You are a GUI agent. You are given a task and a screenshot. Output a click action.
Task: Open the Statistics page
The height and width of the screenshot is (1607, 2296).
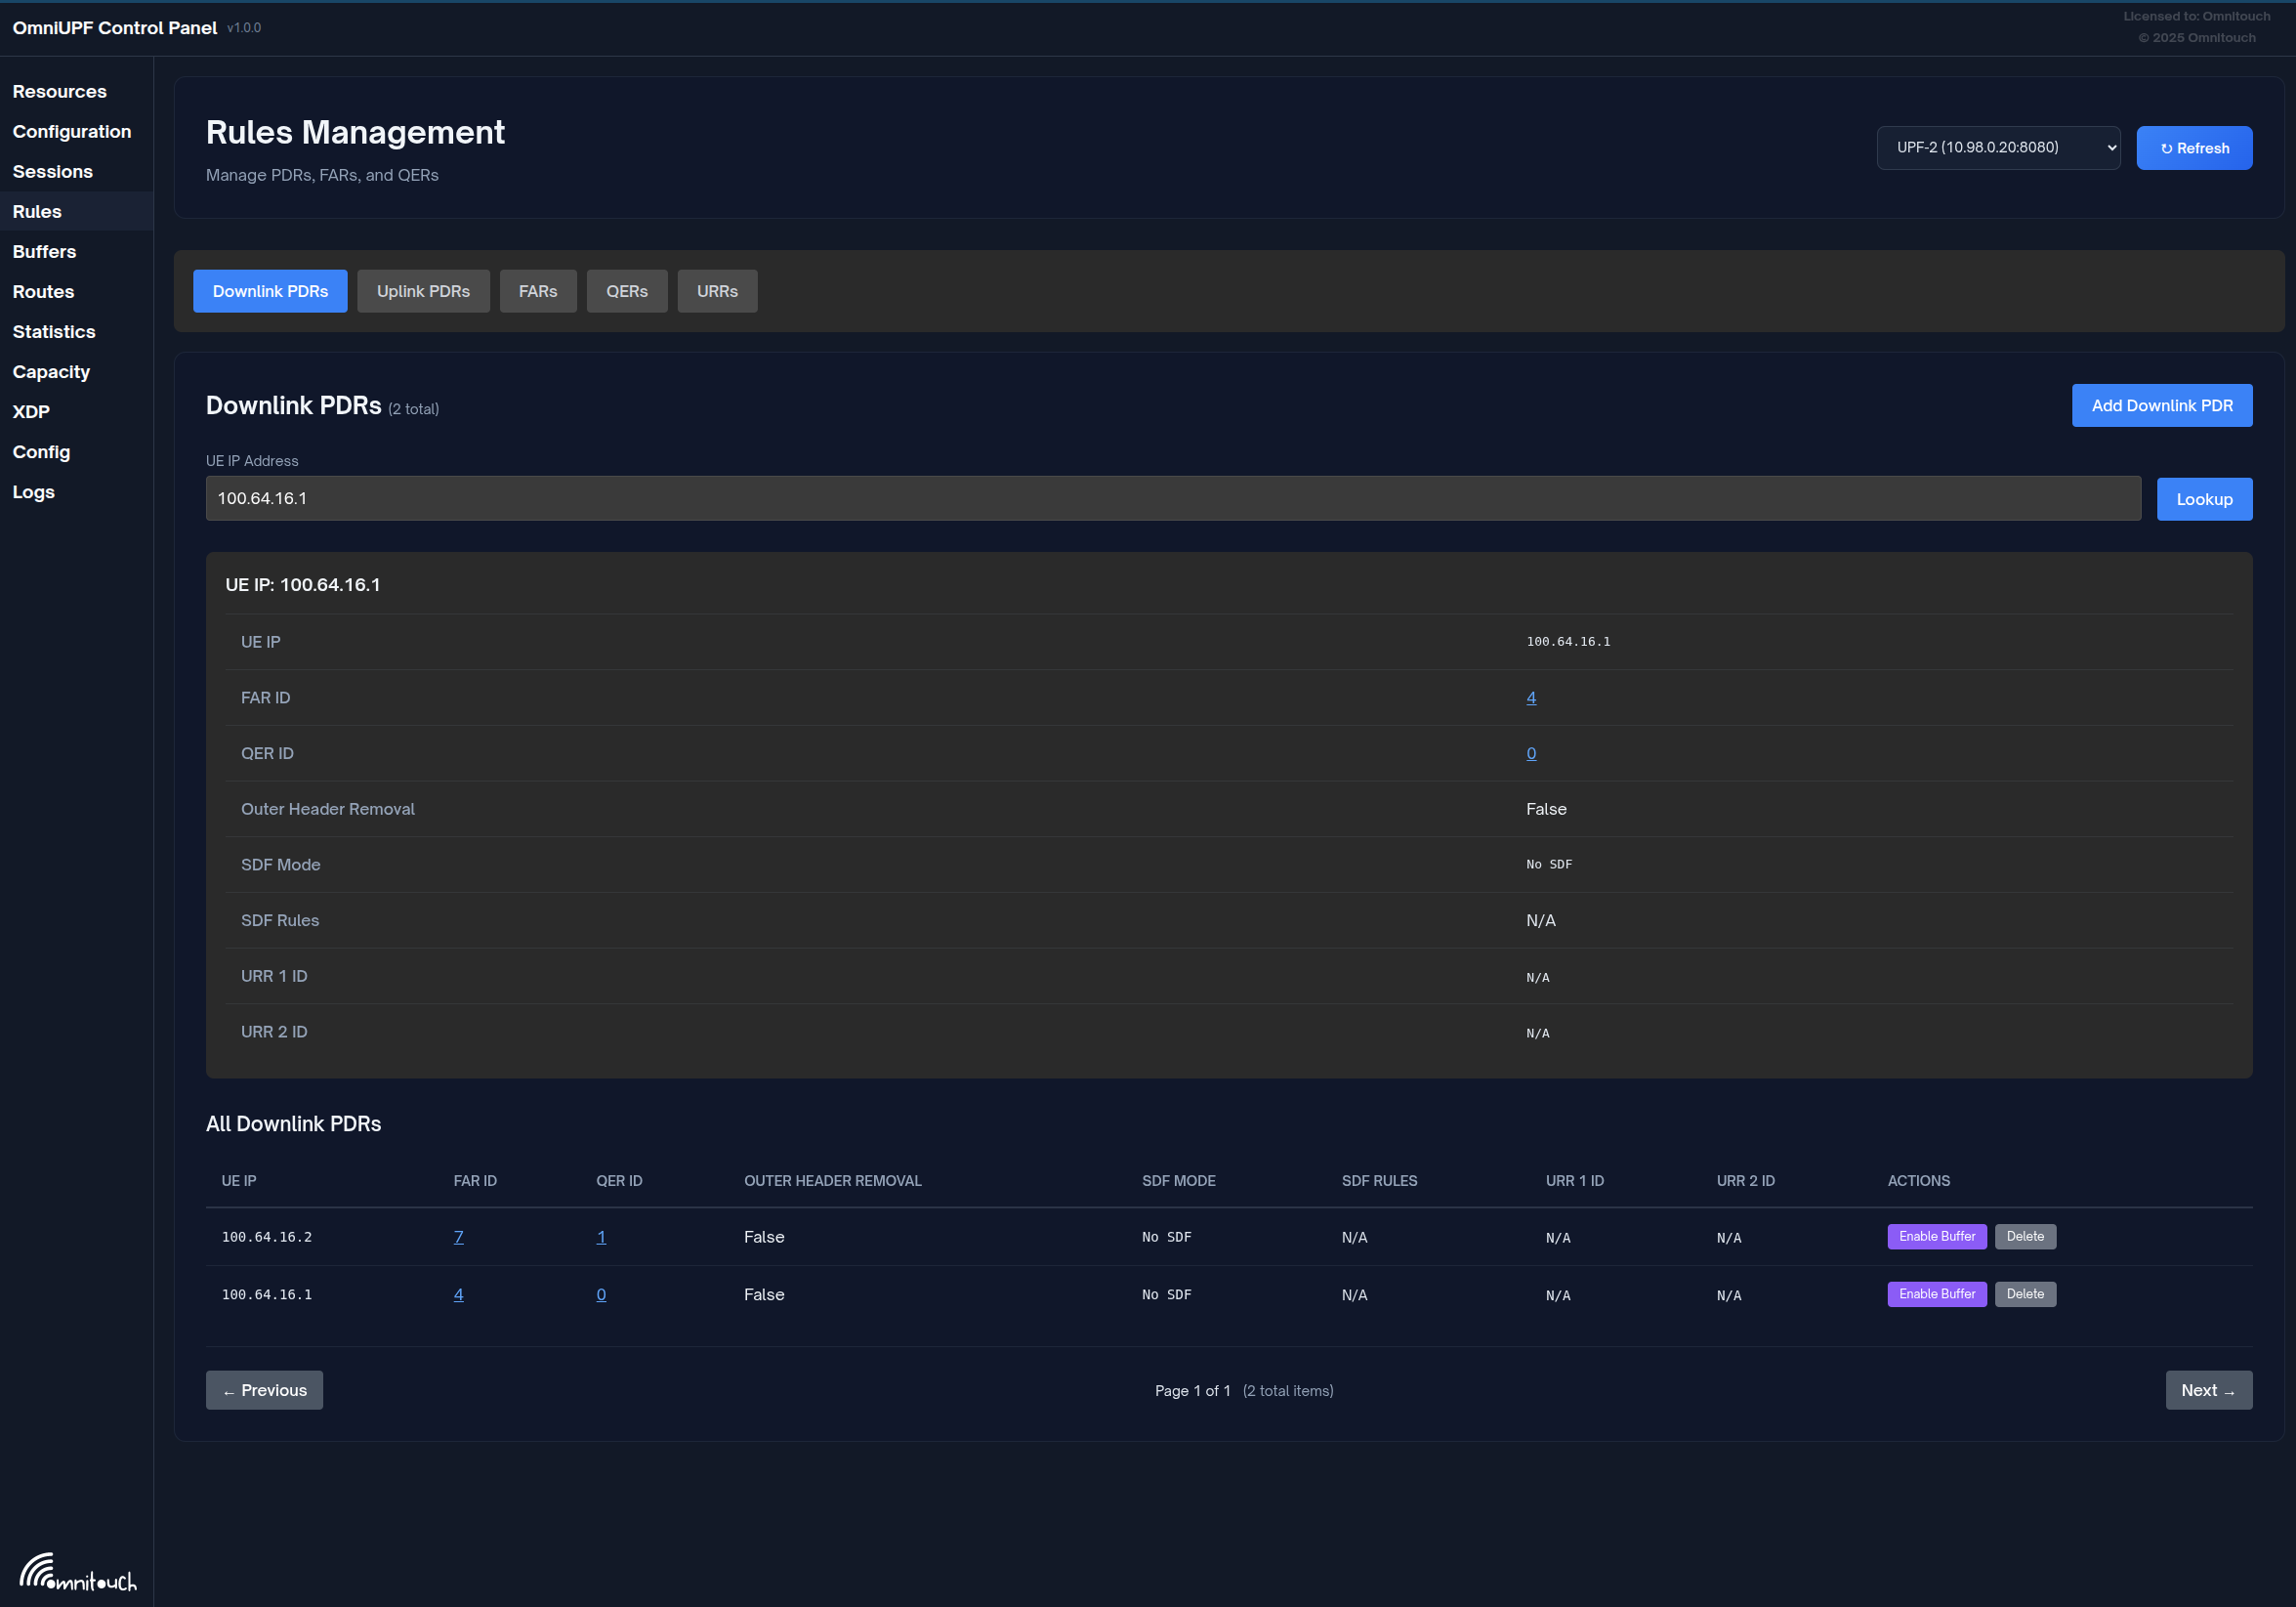54,331
